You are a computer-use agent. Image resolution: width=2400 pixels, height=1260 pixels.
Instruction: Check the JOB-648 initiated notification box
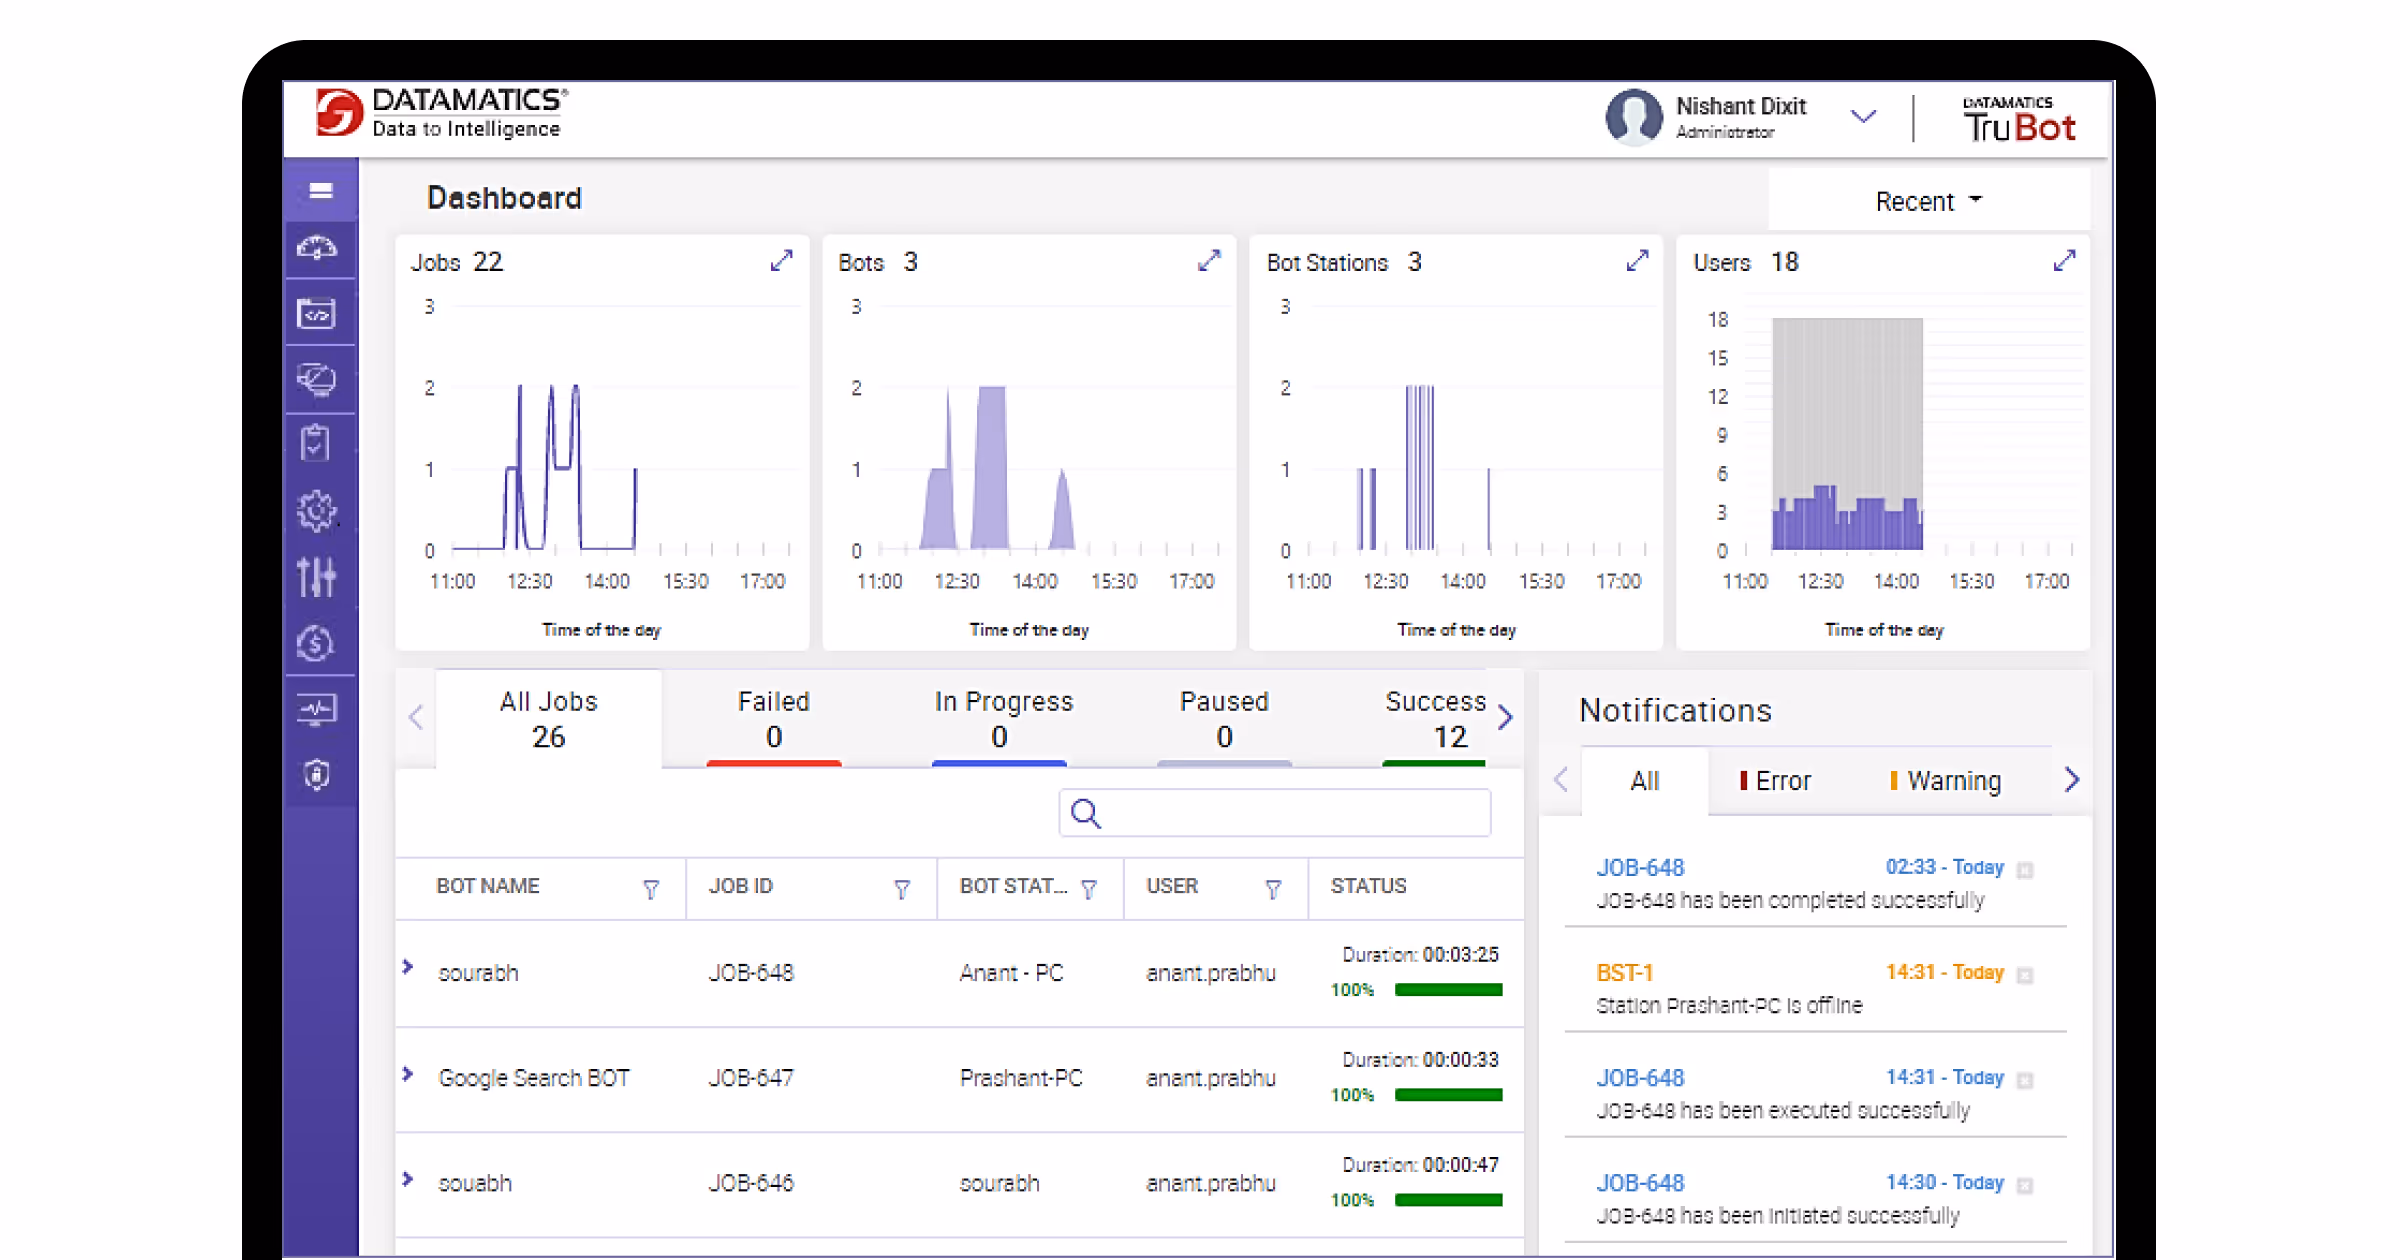pos(2025,1185)
